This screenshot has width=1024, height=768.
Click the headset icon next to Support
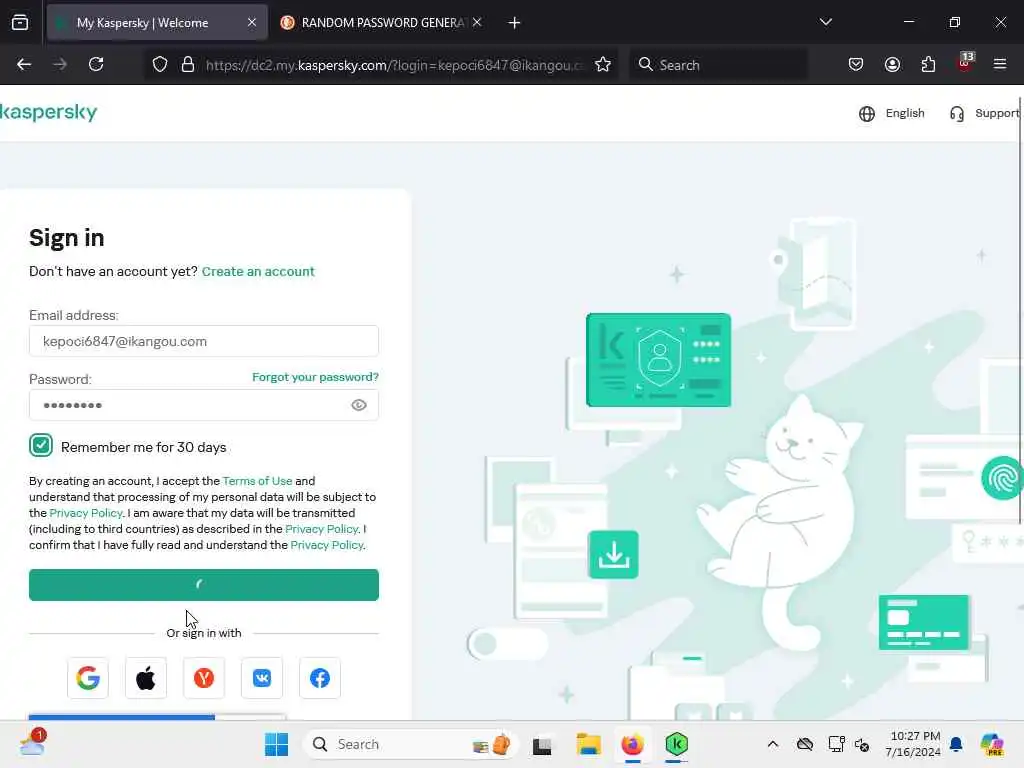(957, 114)
